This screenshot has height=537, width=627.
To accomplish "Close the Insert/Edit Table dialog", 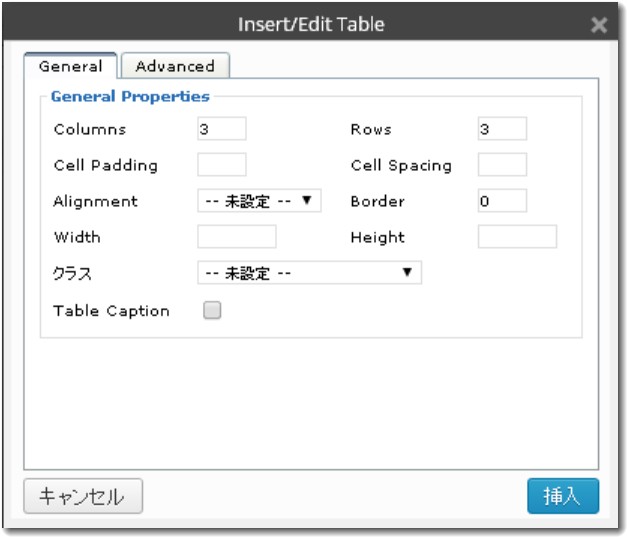I will pyautogui.click(x=599, y=25).
